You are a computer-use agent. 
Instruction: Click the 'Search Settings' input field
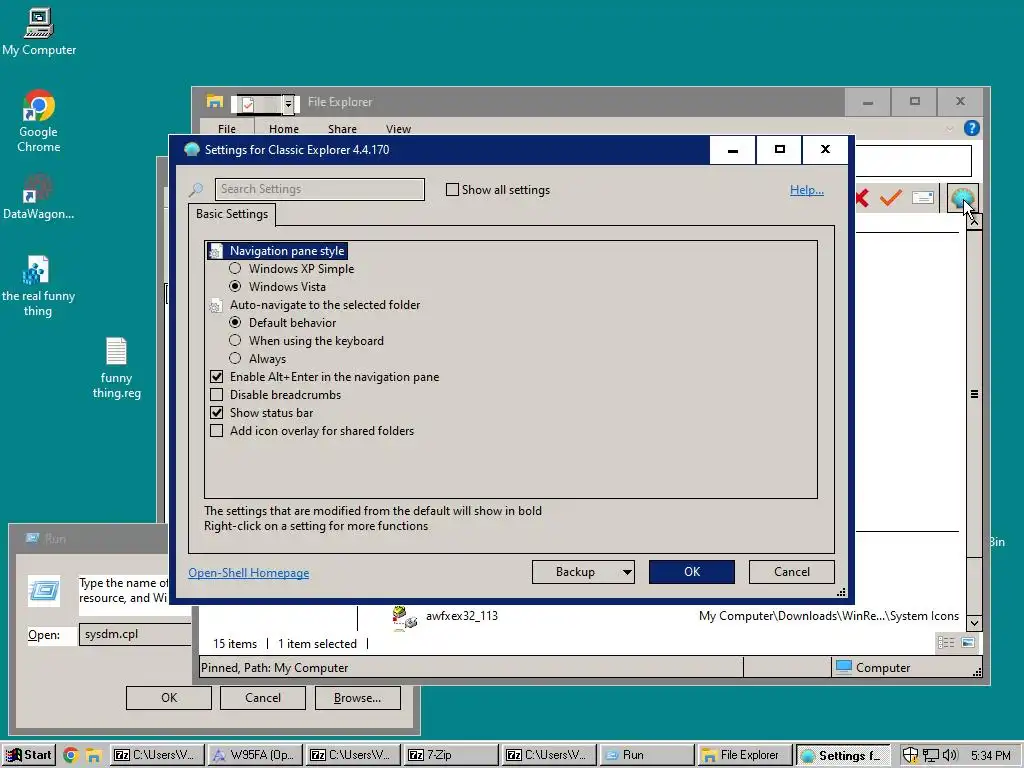click(x=319, y=189)
